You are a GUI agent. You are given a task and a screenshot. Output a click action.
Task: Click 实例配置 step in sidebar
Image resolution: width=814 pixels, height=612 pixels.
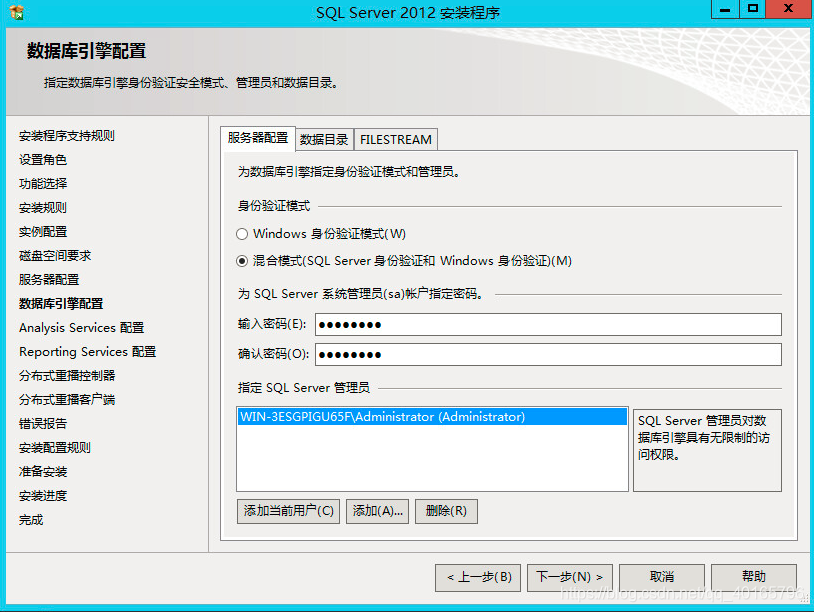coord(43,232)
